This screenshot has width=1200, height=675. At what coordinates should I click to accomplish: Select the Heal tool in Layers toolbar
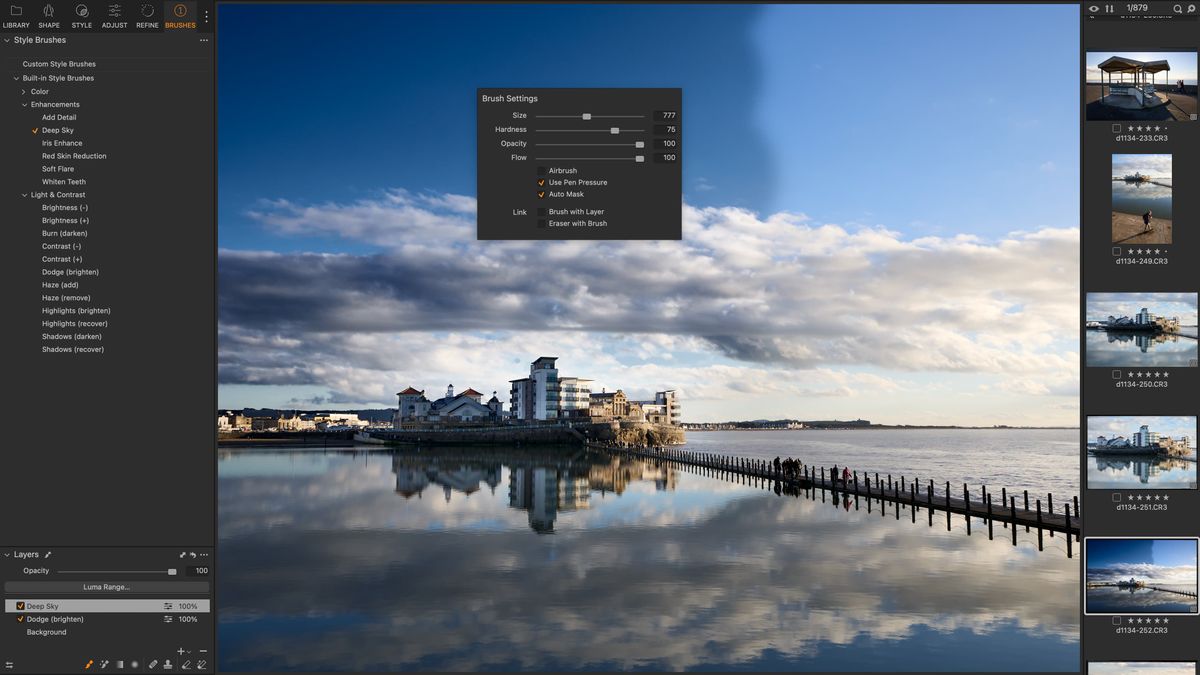(152, 663)
